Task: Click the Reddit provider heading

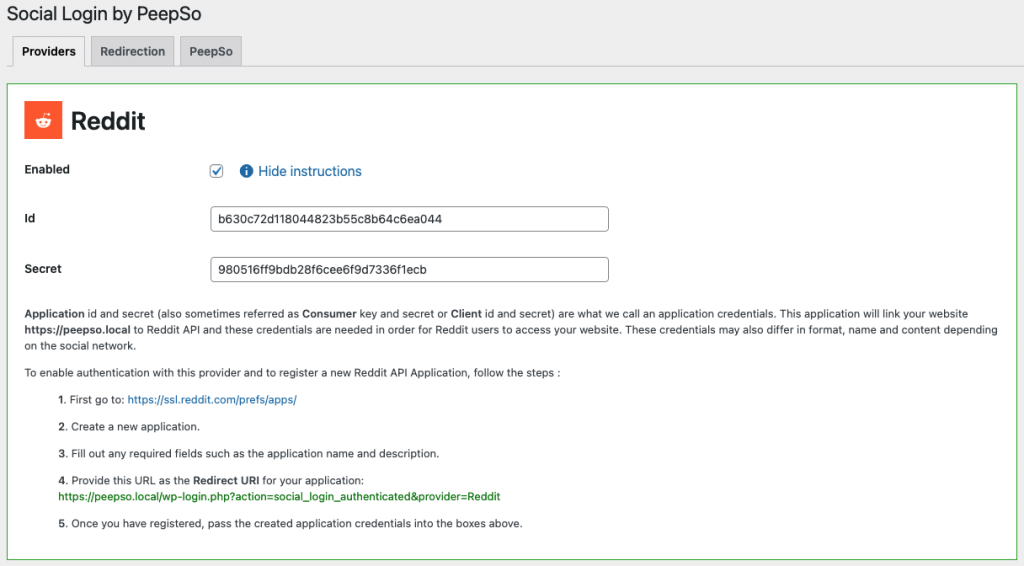Action: pyautogui.click(x=108, y=121)
